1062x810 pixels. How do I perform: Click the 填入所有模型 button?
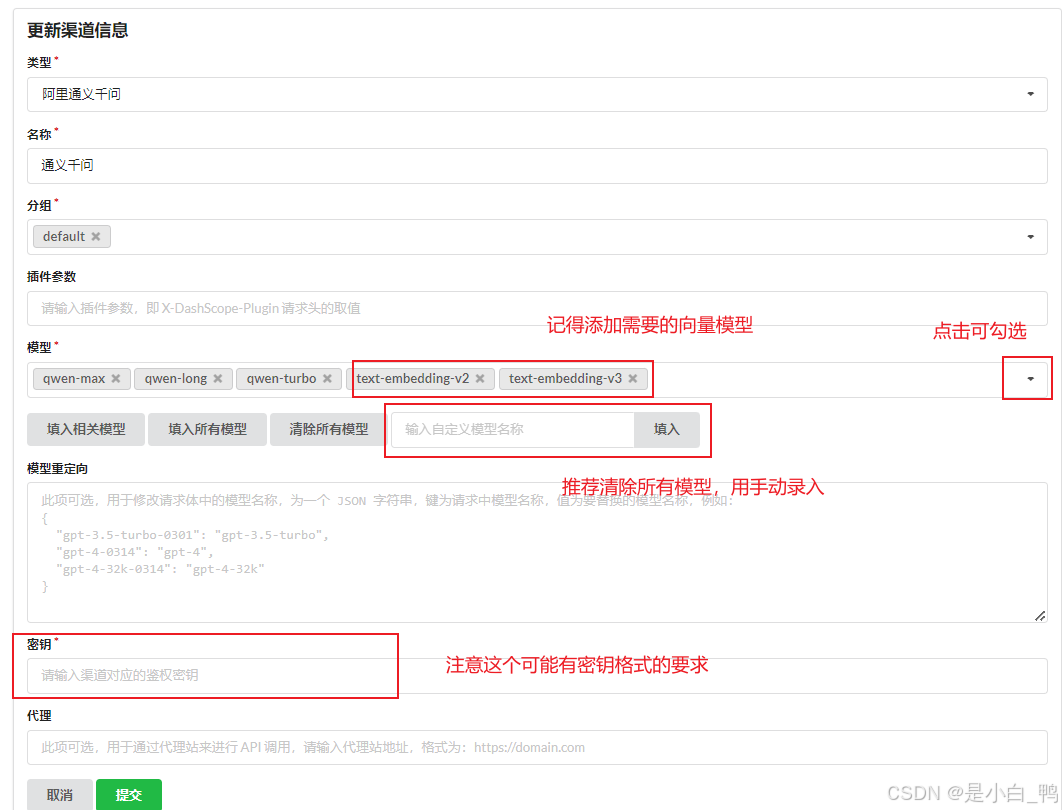click(207, 429)
